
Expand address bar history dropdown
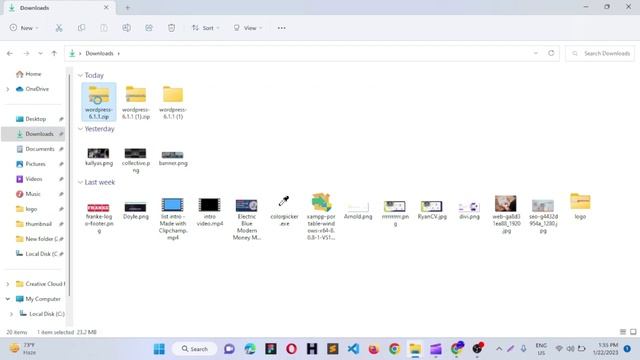point(536,53)
